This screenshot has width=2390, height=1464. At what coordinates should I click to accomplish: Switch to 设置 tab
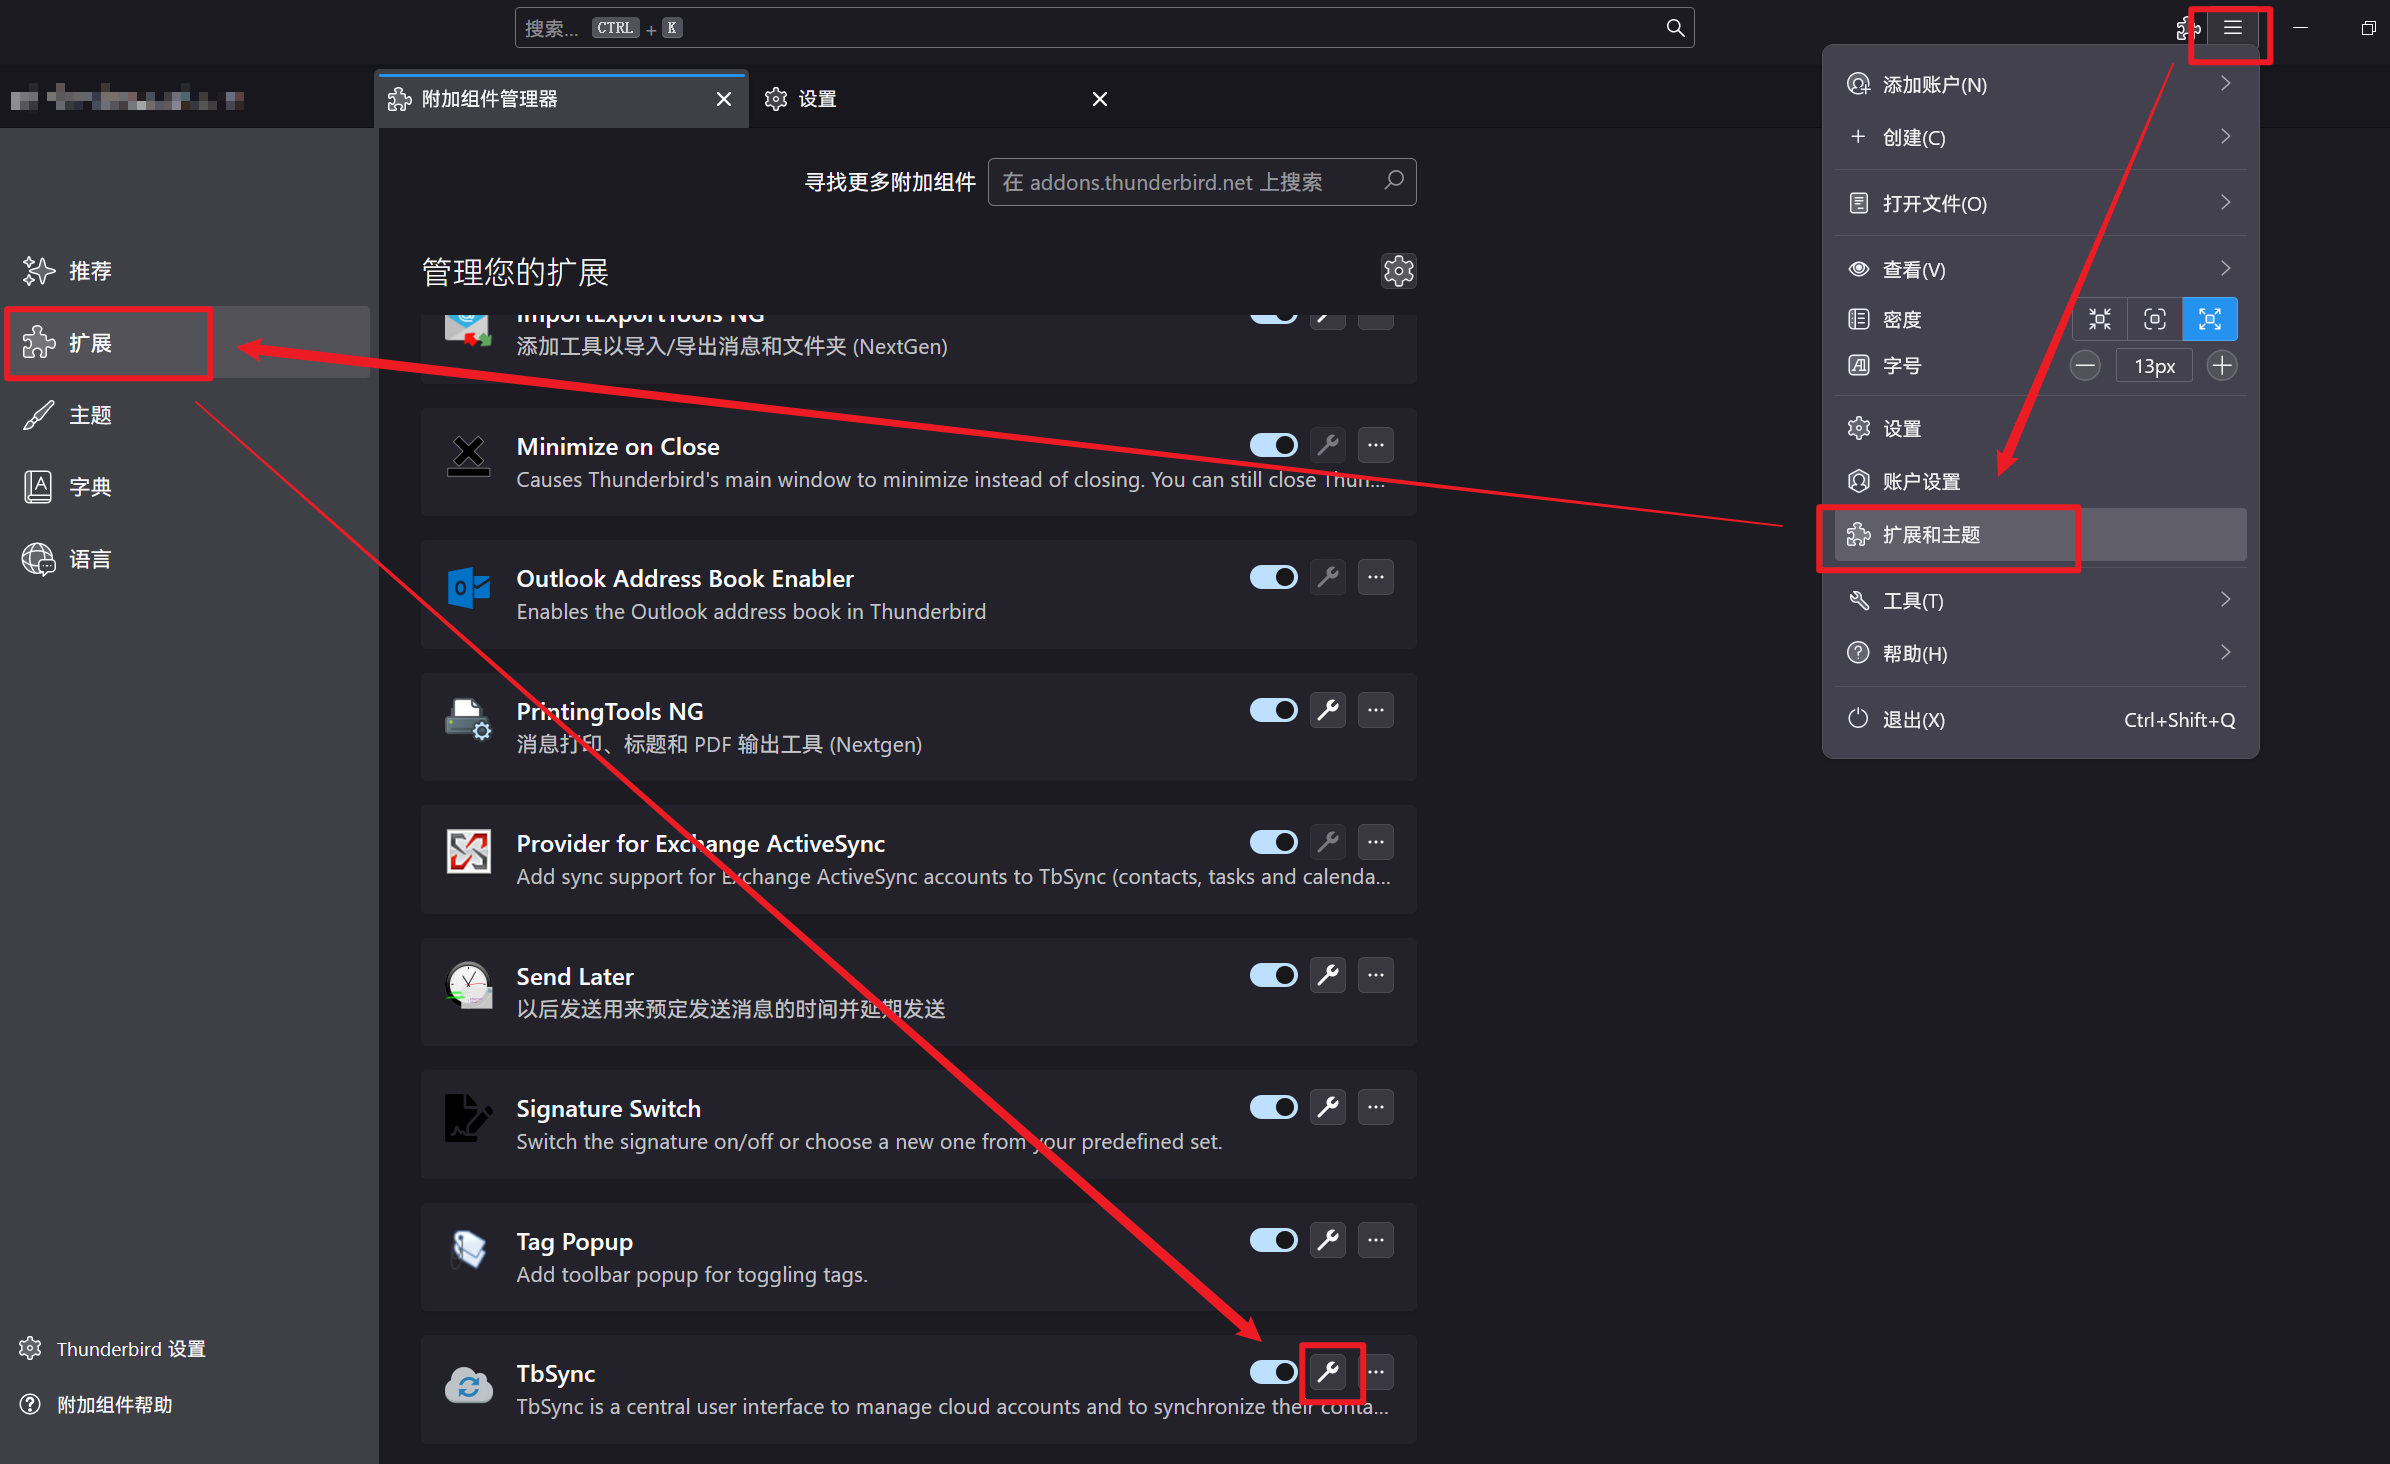935,99
